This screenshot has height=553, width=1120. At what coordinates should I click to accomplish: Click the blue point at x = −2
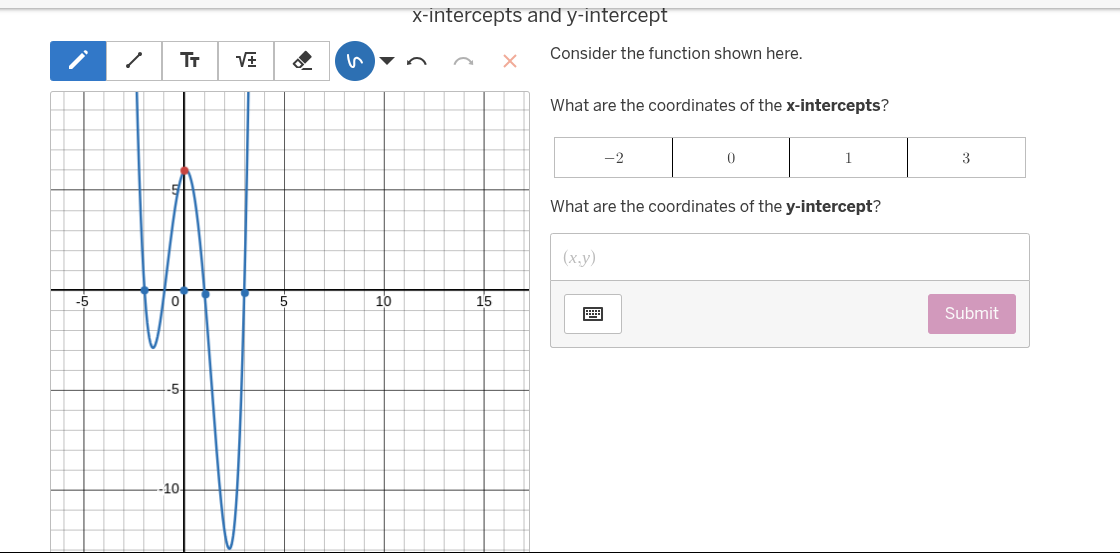coord(144,290)
